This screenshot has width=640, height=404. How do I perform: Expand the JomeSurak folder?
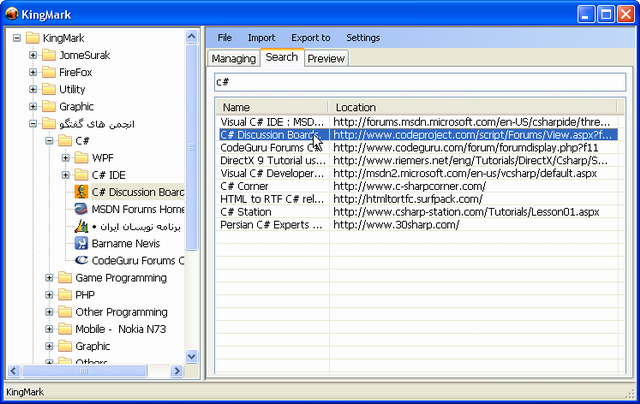(33, 55)
